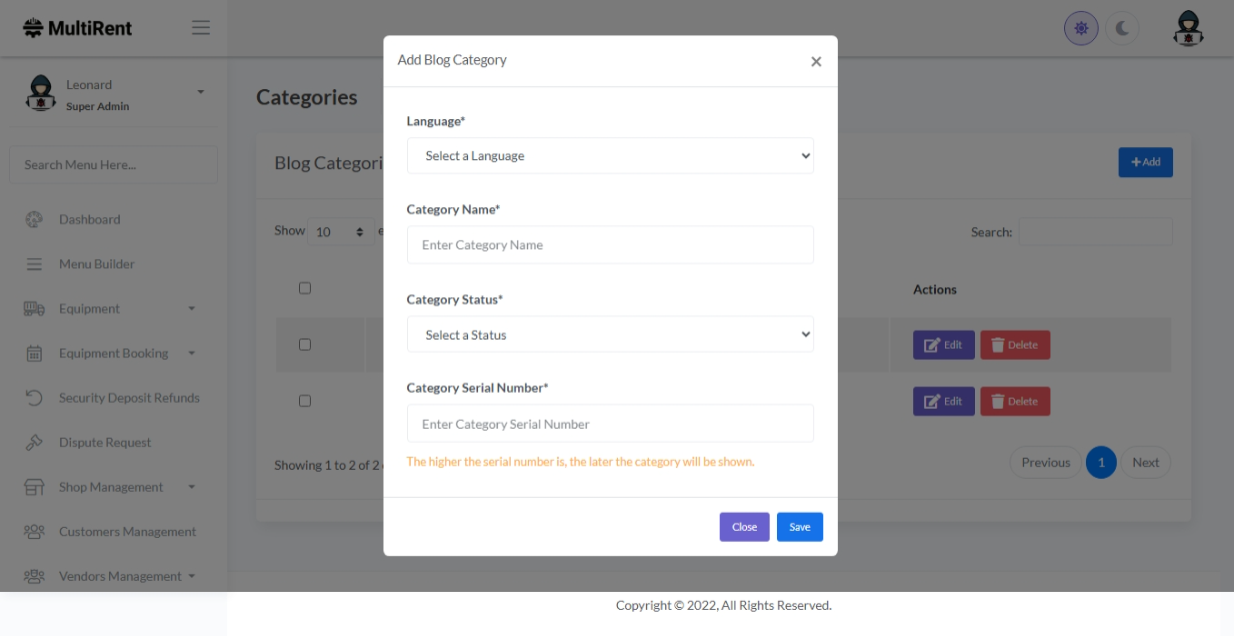Click the Enter Category Name field

point(610,245)
